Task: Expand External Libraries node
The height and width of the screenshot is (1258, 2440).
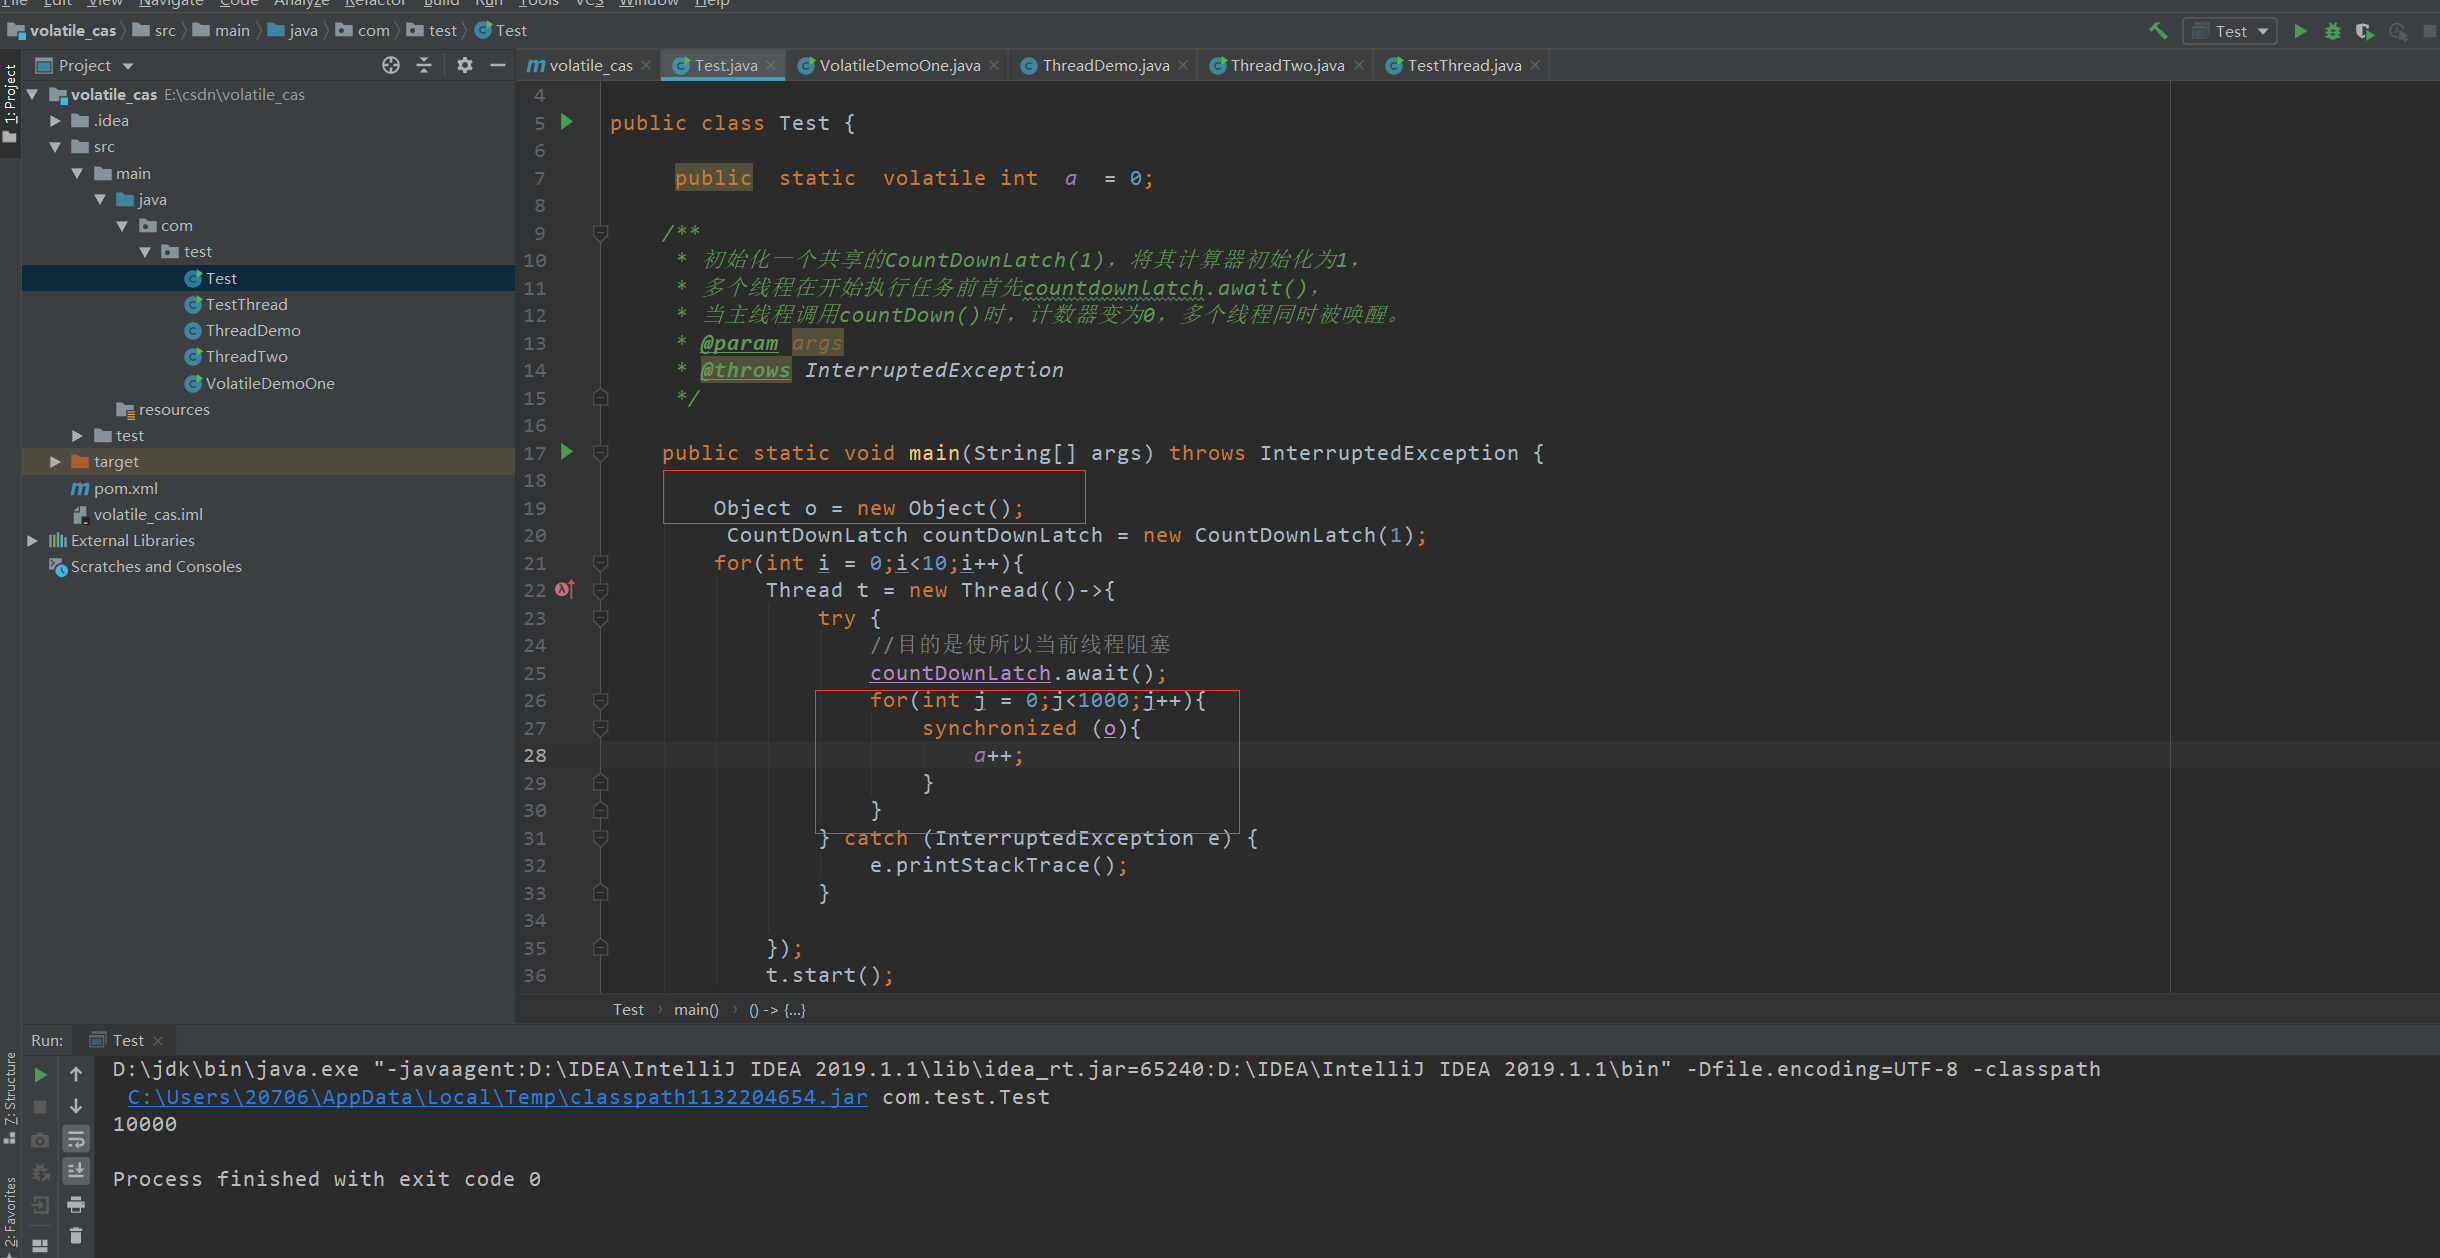Action: click(x=32, y=540)
